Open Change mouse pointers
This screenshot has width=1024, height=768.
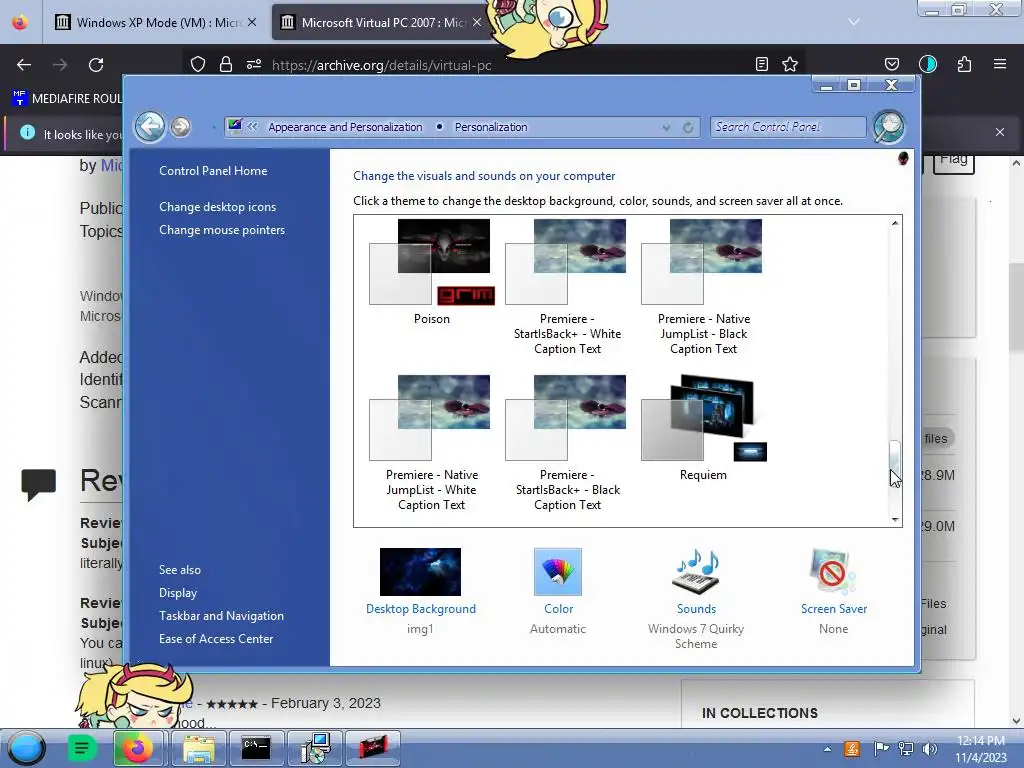[222, 230]
